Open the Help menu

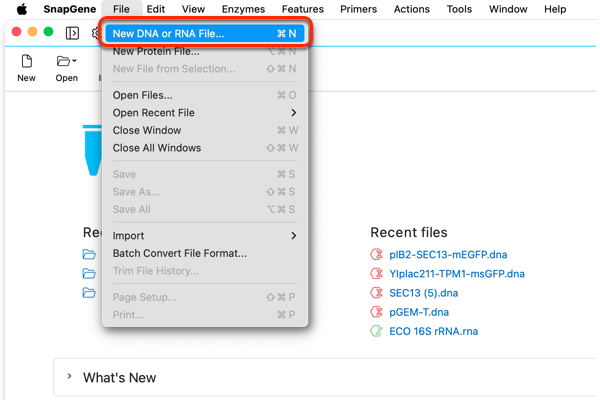(x=555, y=9)
